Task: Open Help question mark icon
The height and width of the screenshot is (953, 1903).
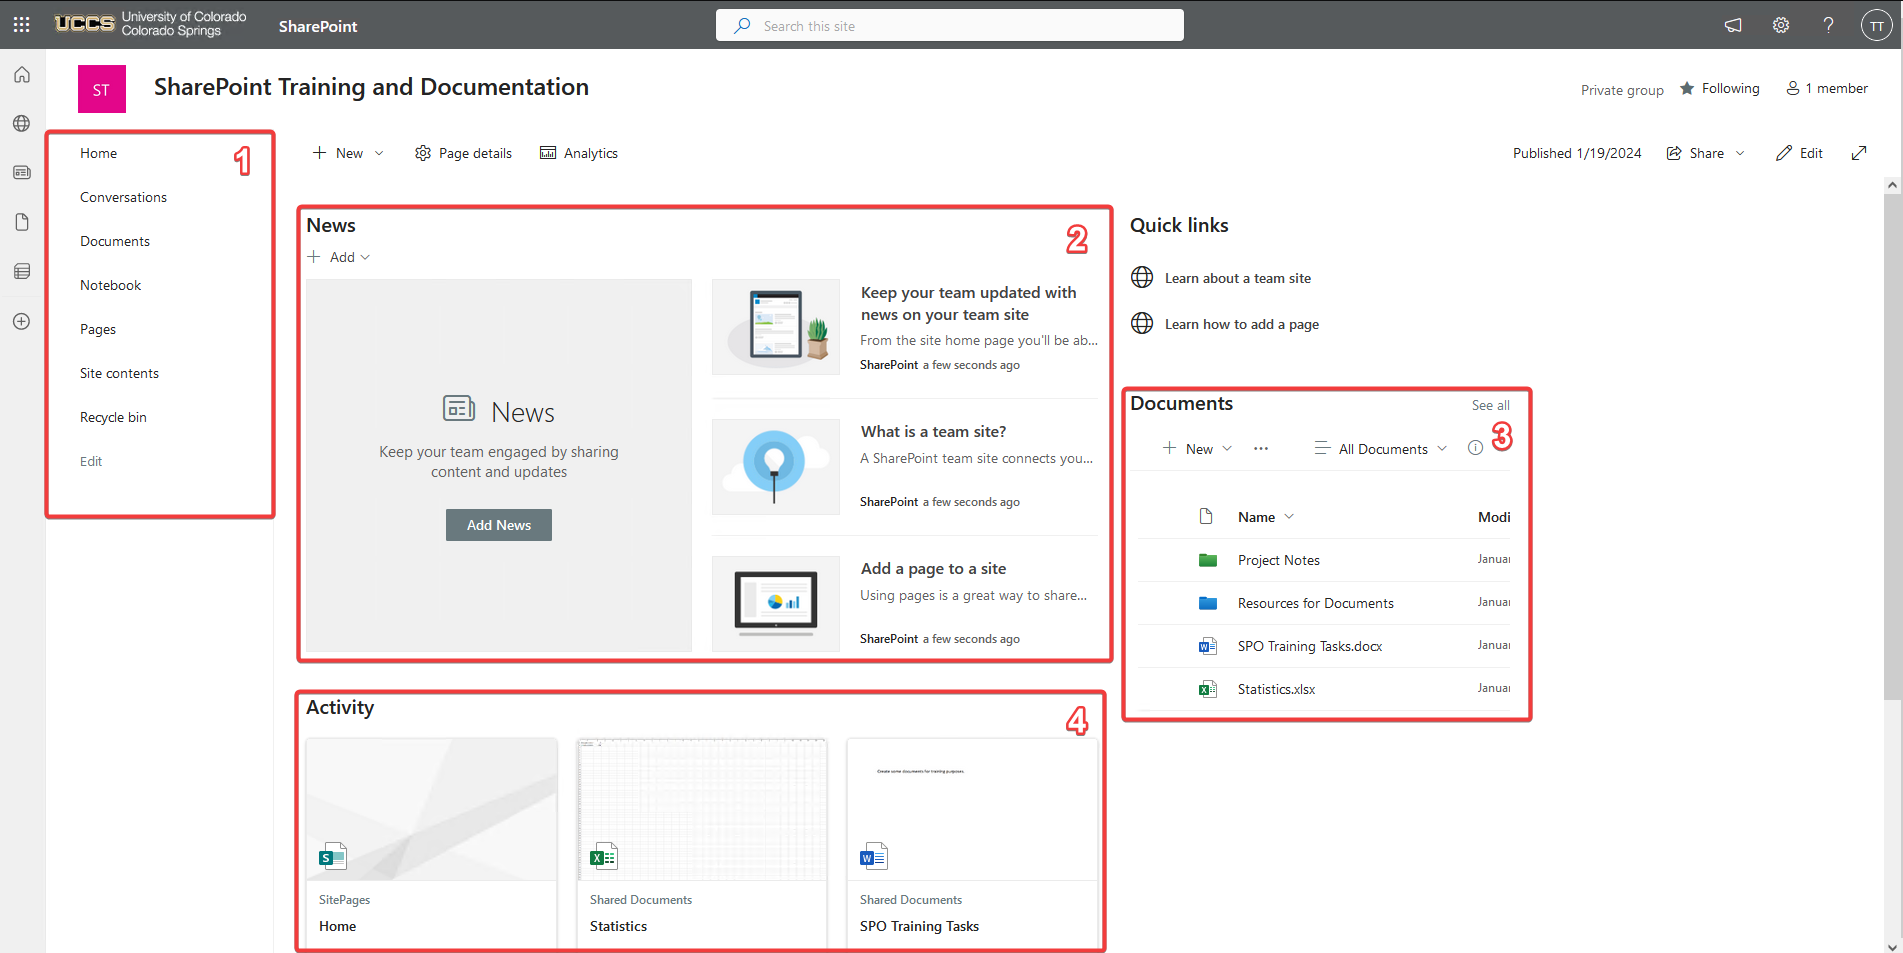Action: click(x=1828, y=25)
